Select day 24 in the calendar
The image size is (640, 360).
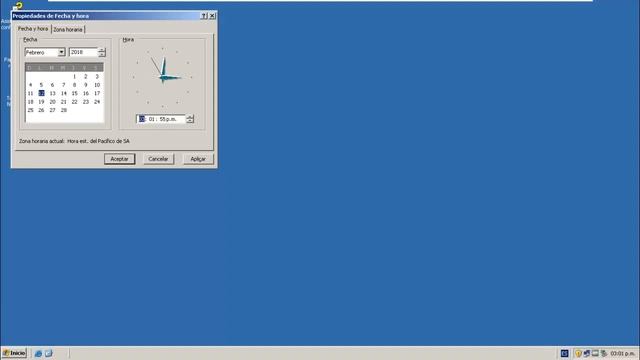point(97,102)
